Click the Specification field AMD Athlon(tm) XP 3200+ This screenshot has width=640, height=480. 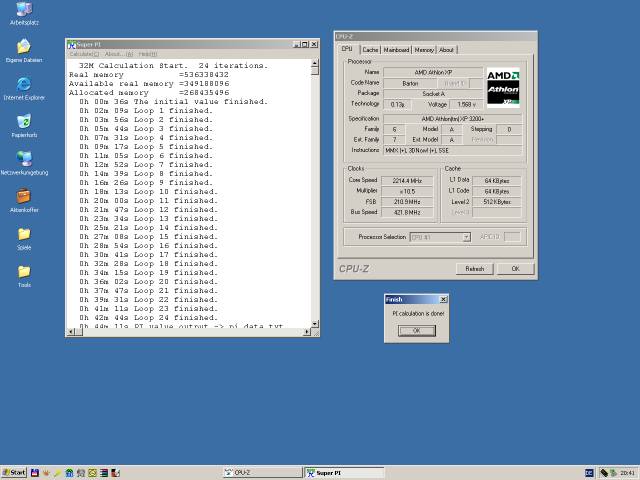coord(453,119)
